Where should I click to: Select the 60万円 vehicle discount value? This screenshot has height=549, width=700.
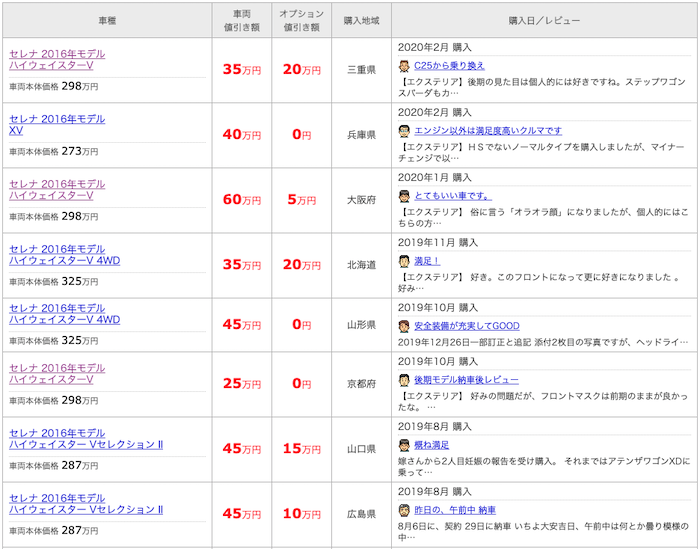[x=242, y=200]
